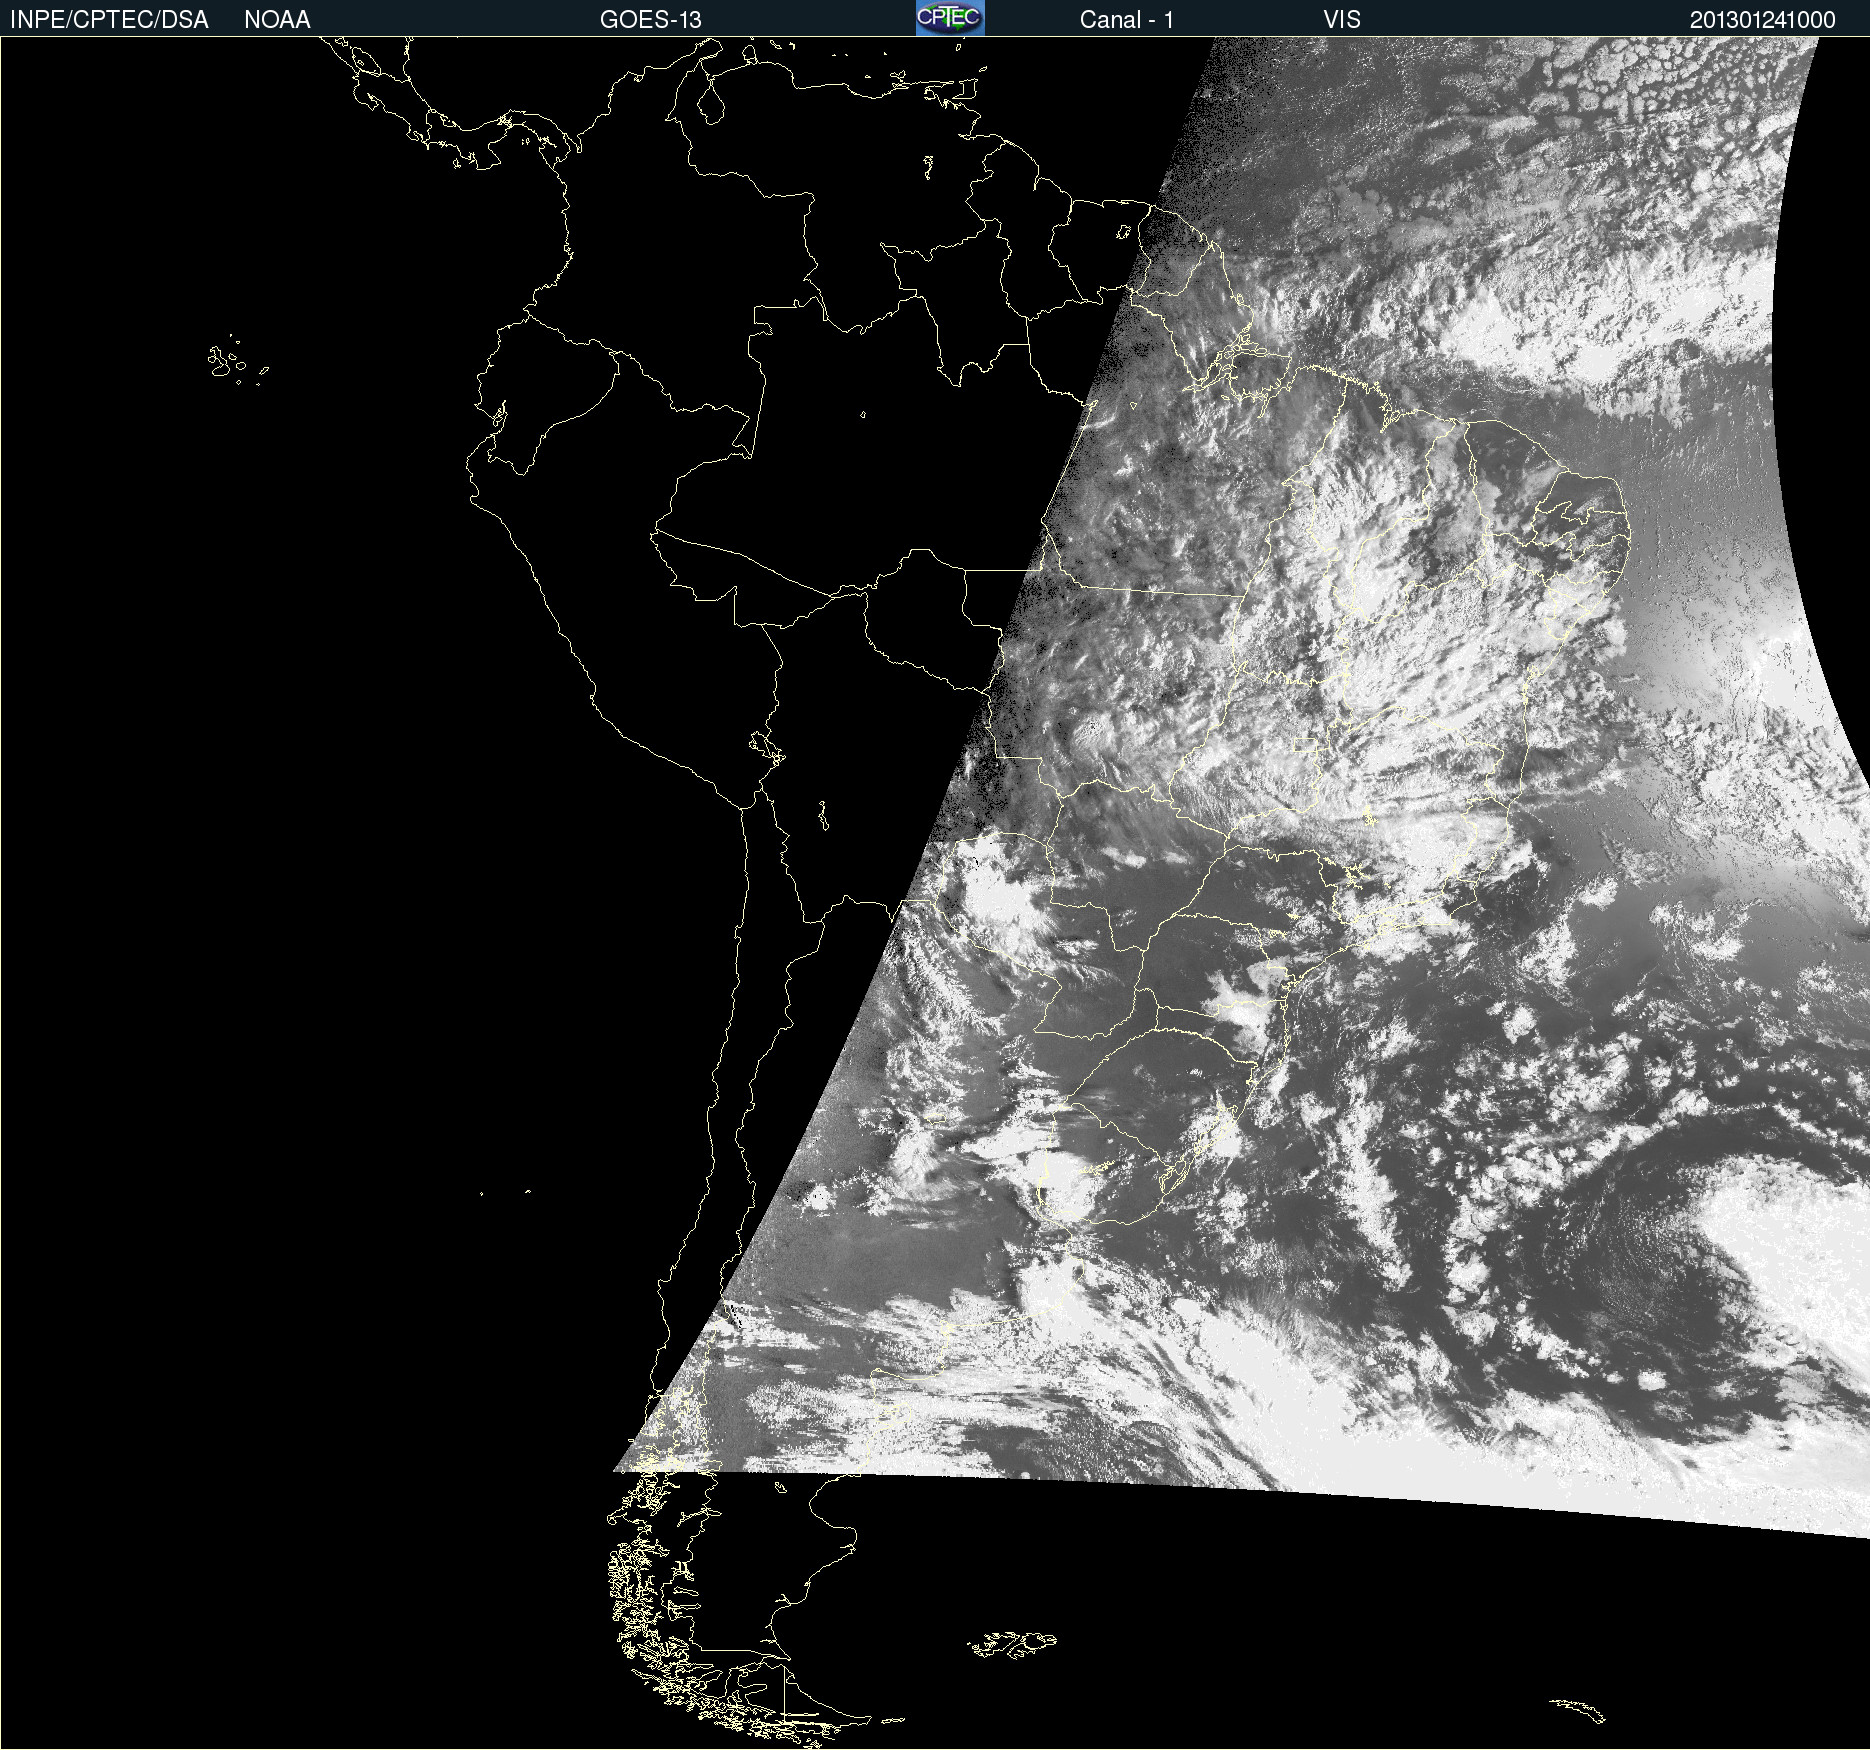Click the GOES-13 satellite label
1870x1750 pixels.
650,20
